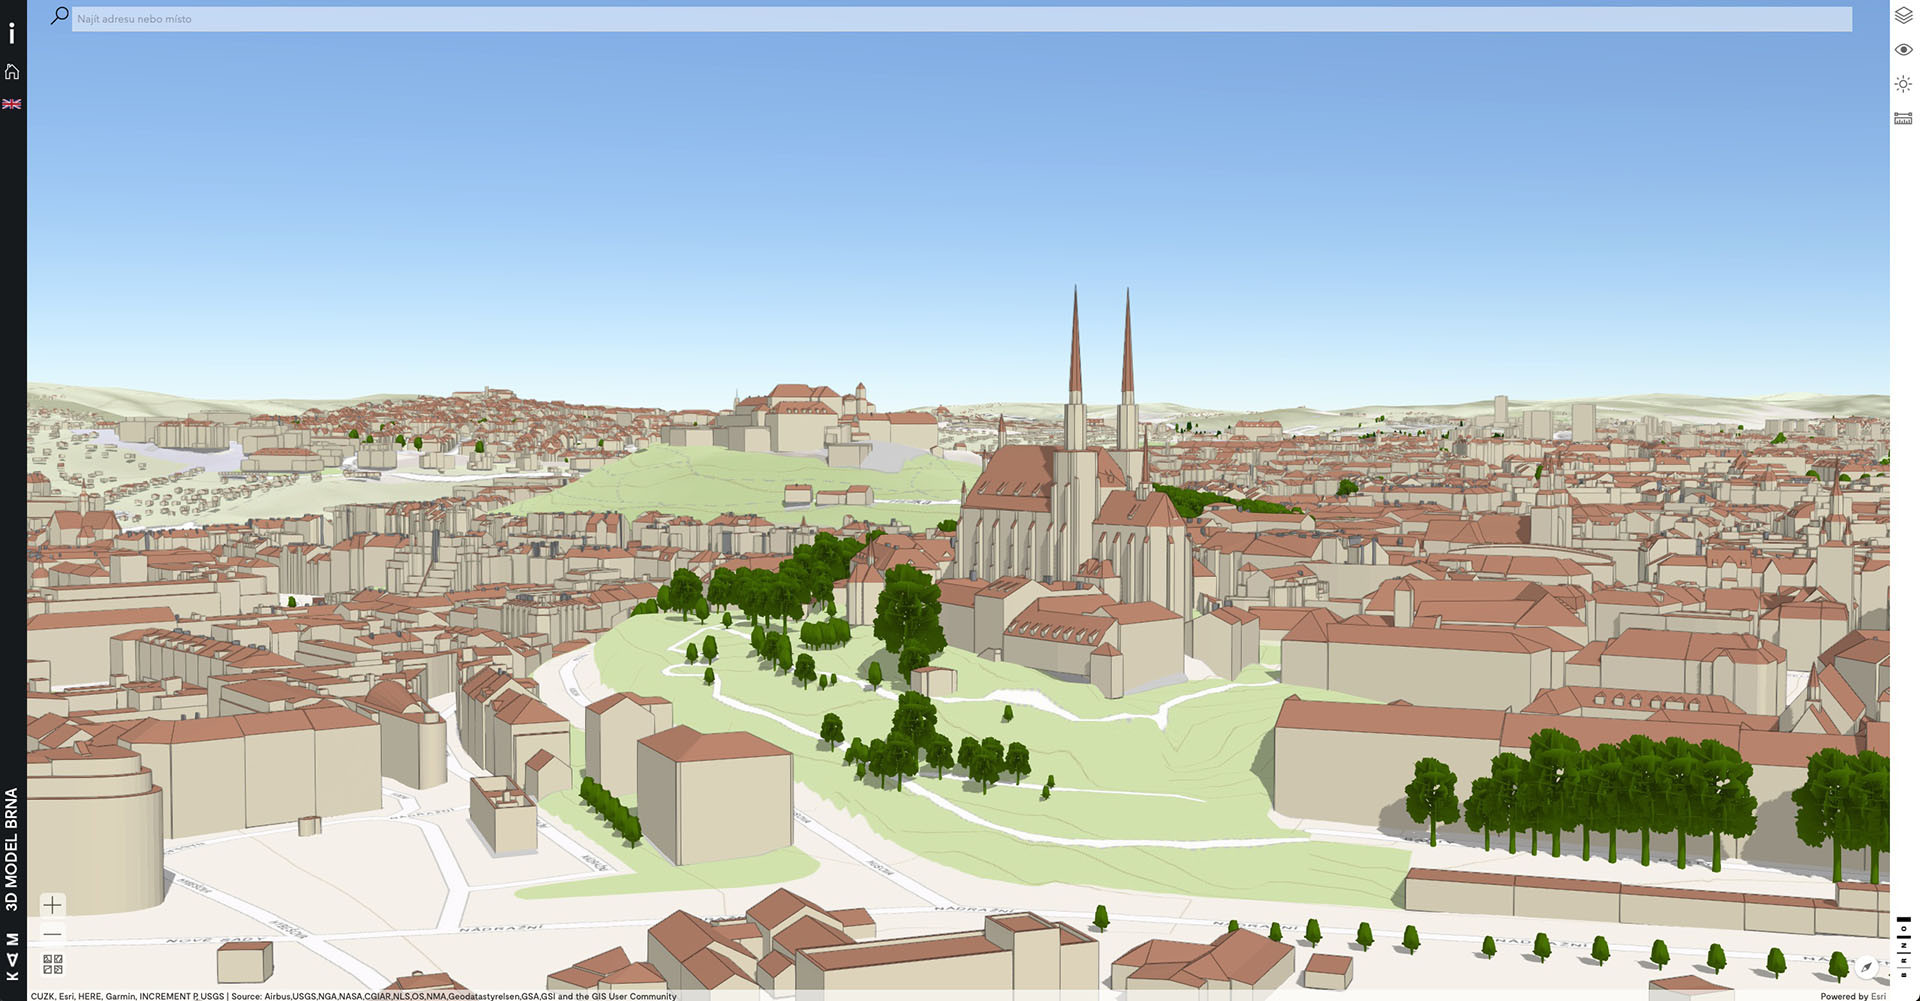Select the twin-spired cathedral building
This screenshot has height=1001, width=1920.
click(x=1075, y=500)
